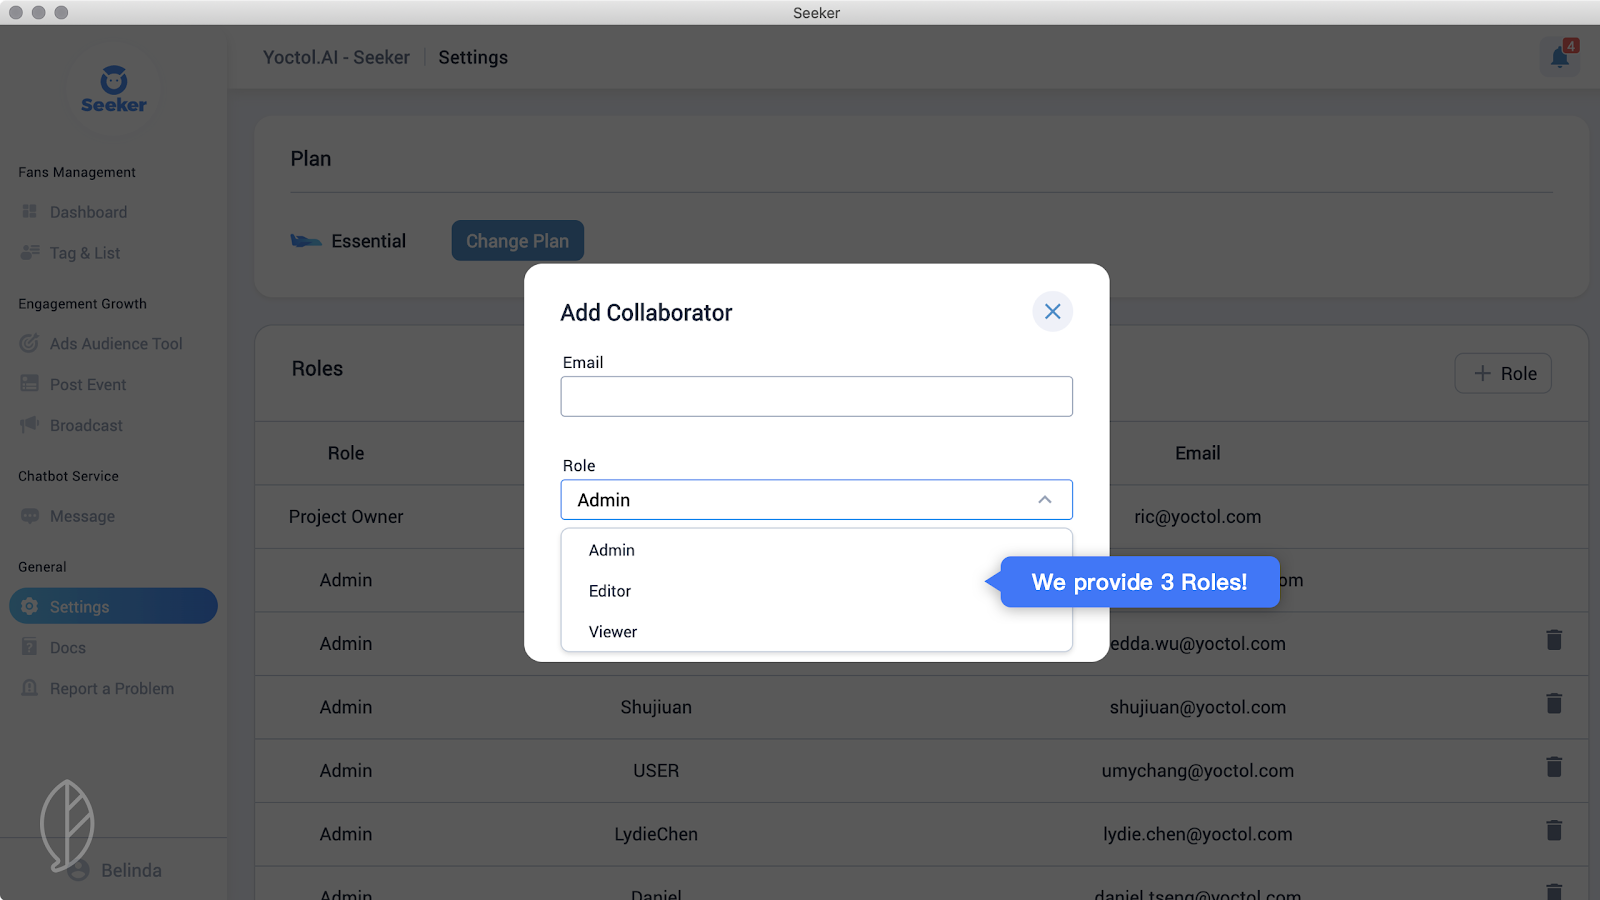Click the Essential plan name
Screen dimensions: 1600x900
point(368,241)
